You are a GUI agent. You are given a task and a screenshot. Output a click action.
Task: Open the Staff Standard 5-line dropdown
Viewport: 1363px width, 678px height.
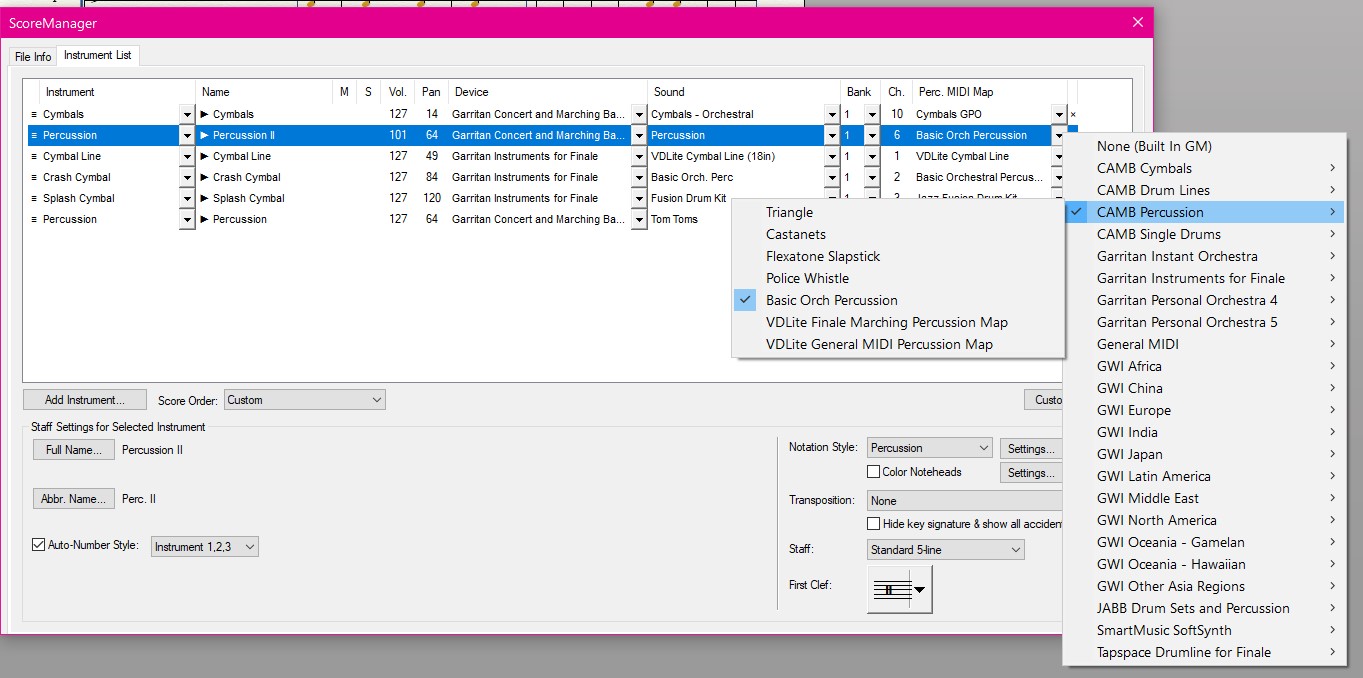[946, 550]
